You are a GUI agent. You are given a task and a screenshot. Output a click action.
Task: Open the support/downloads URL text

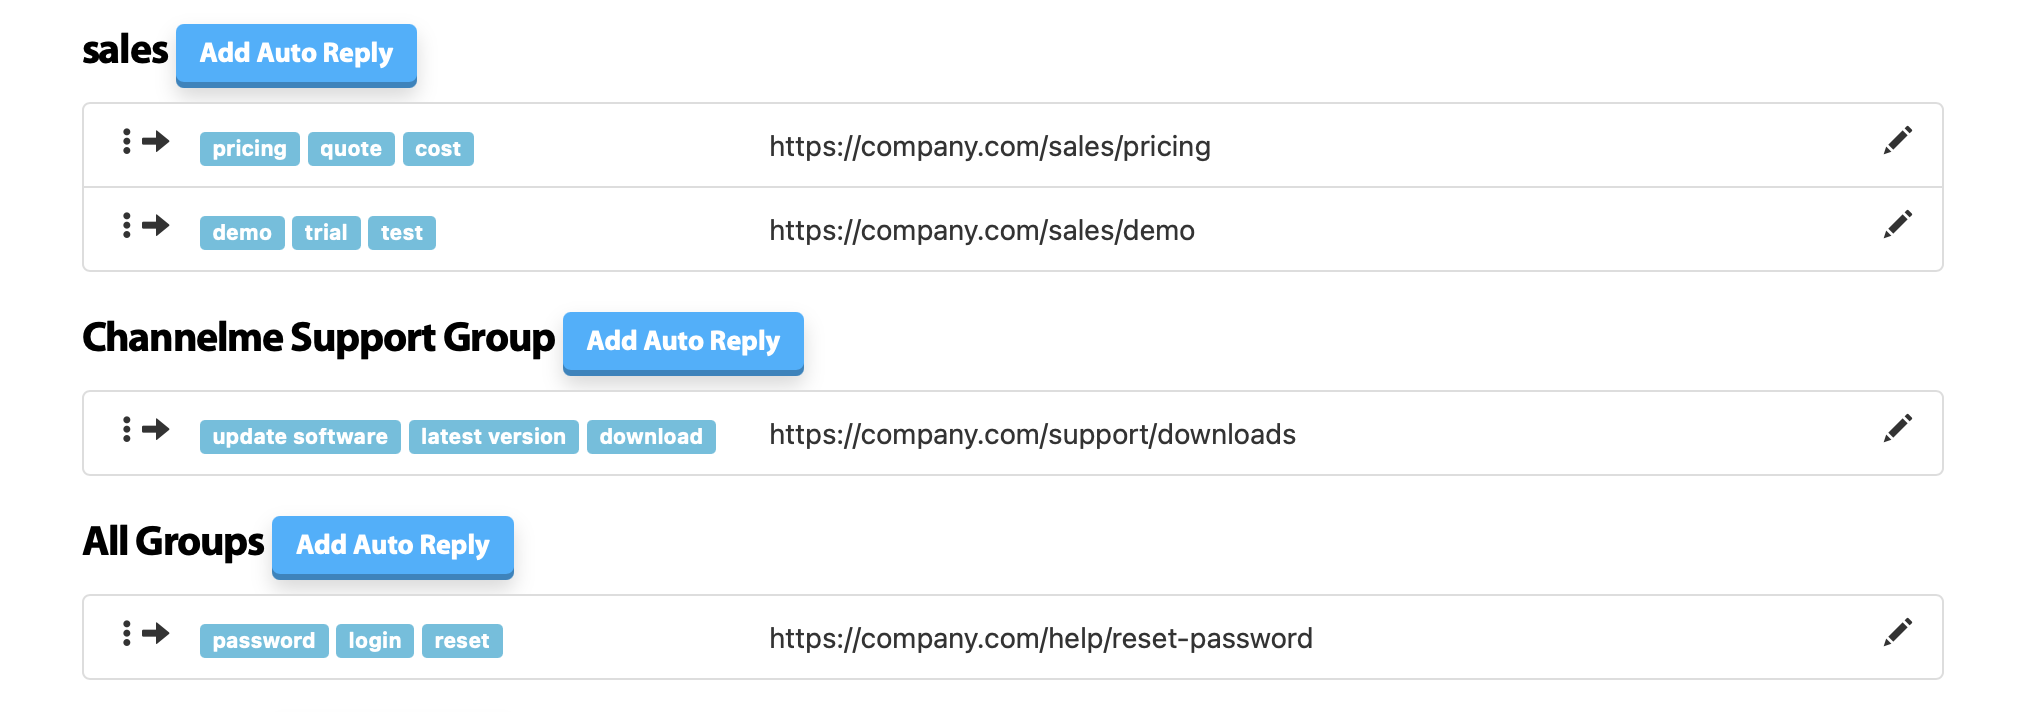(1032, 435)
